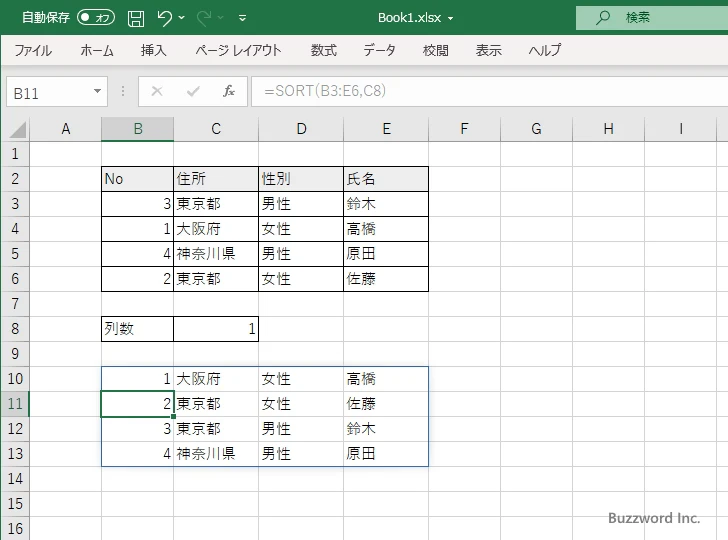This screenshot has height=540, width=728.
Task: Click the Name Box showing B11
Action: click(x=48, y=92)
